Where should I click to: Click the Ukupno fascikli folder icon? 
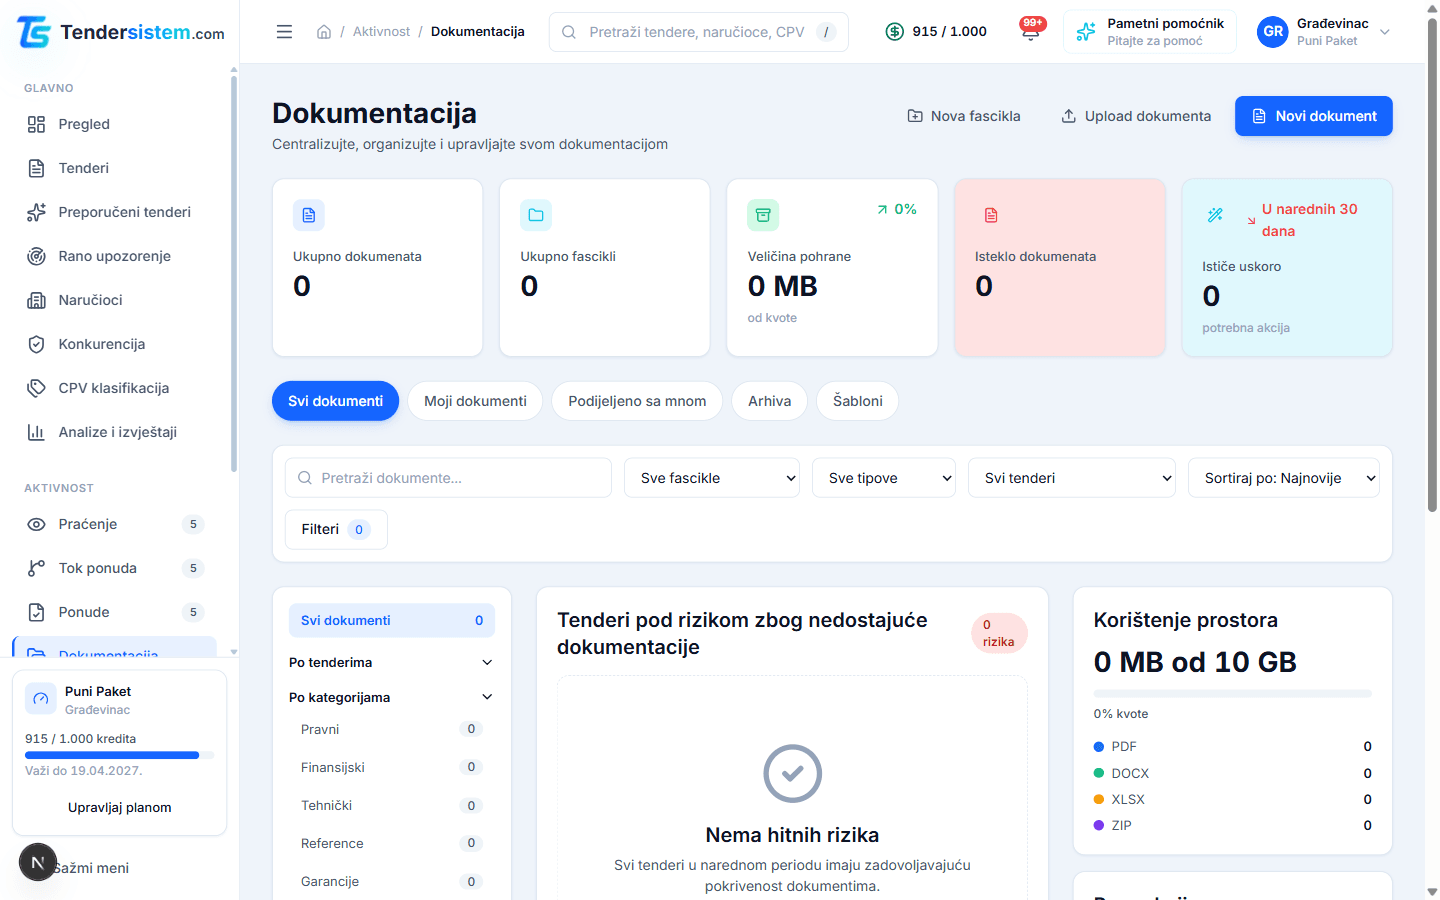click(536, 215)
